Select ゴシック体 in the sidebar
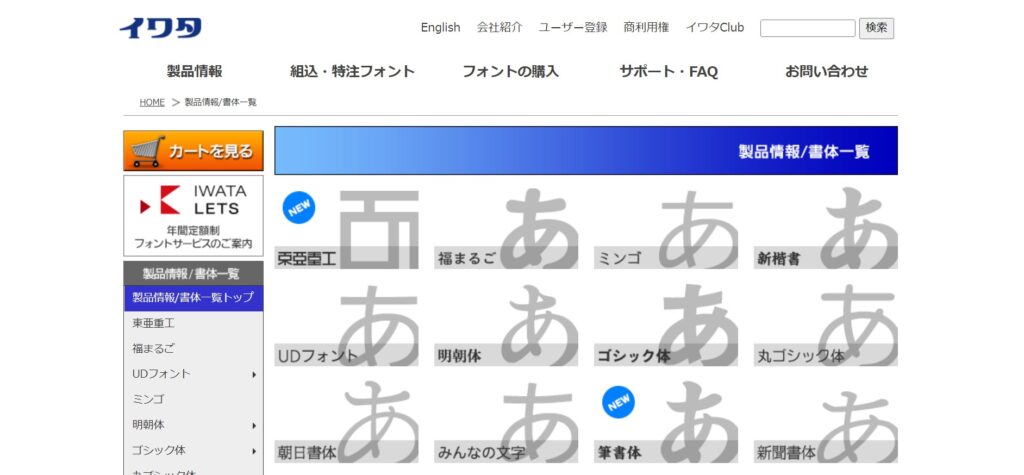The image size is (1024, 475). pos(193,451)
